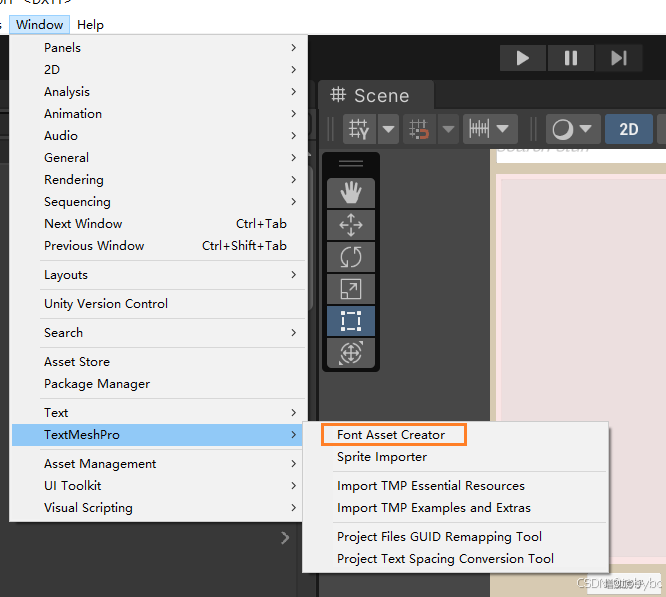Image resolution: width=666 pixels, height=597 pixels.
Task: Open the Package Manager
Action: pyautogui.click(x=159, y=384)
